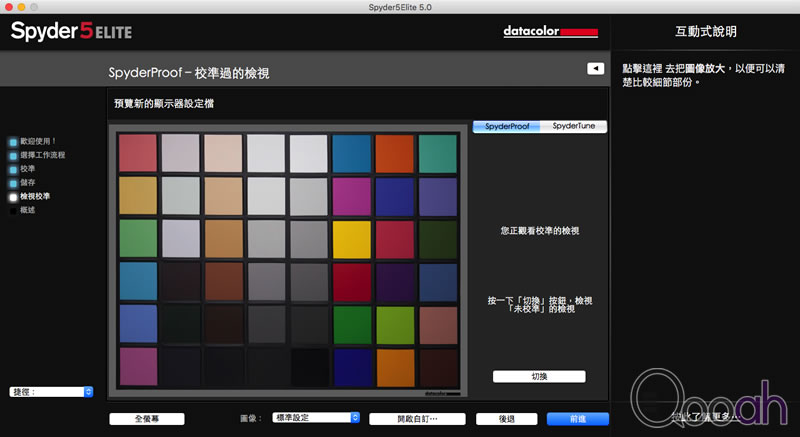Image resolution: width=800 pixels, height=437 pixels.
Task: Click the 點擊這裡 help paragraph
Action: [x=704, y=75]
